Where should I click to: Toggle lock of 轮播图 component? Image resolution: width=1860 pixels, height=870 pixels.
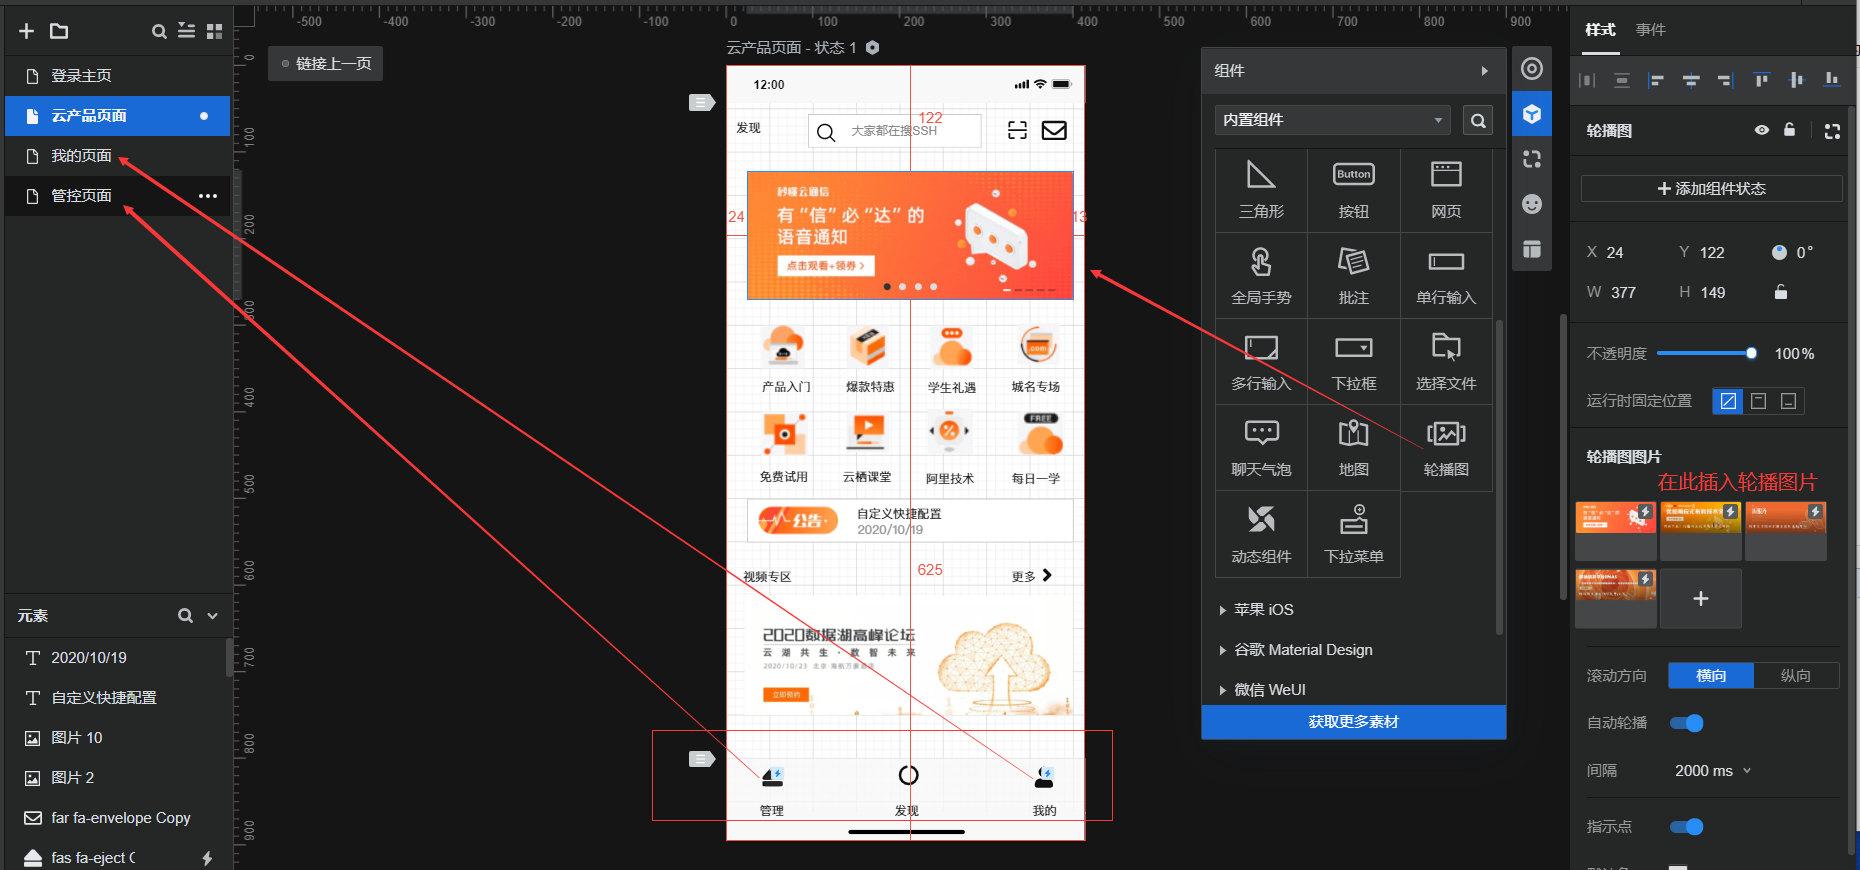click(1790, 130)
